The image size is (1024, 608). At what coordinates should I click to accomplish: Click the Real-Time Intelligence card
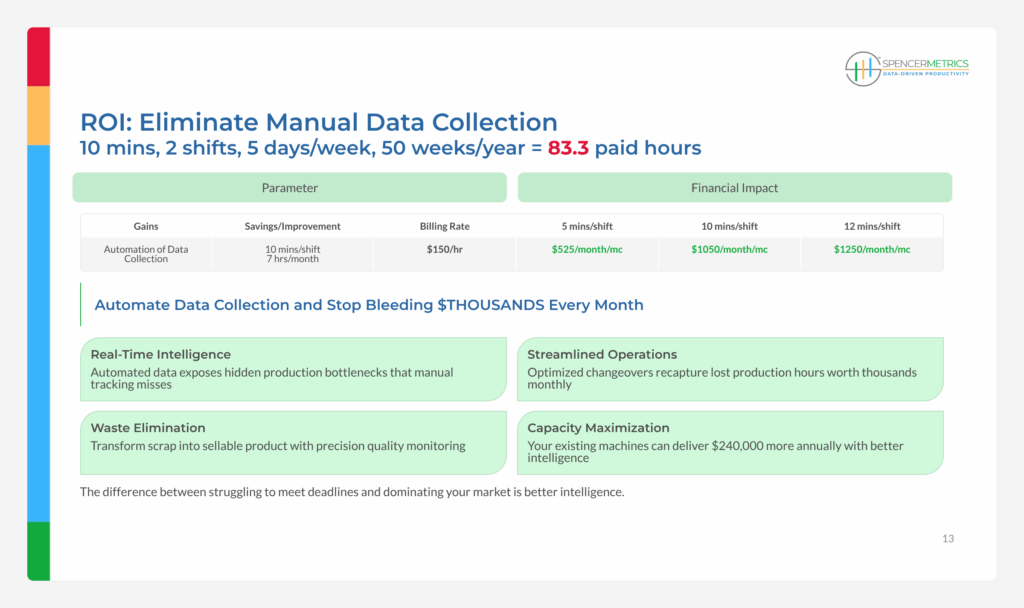293,369
